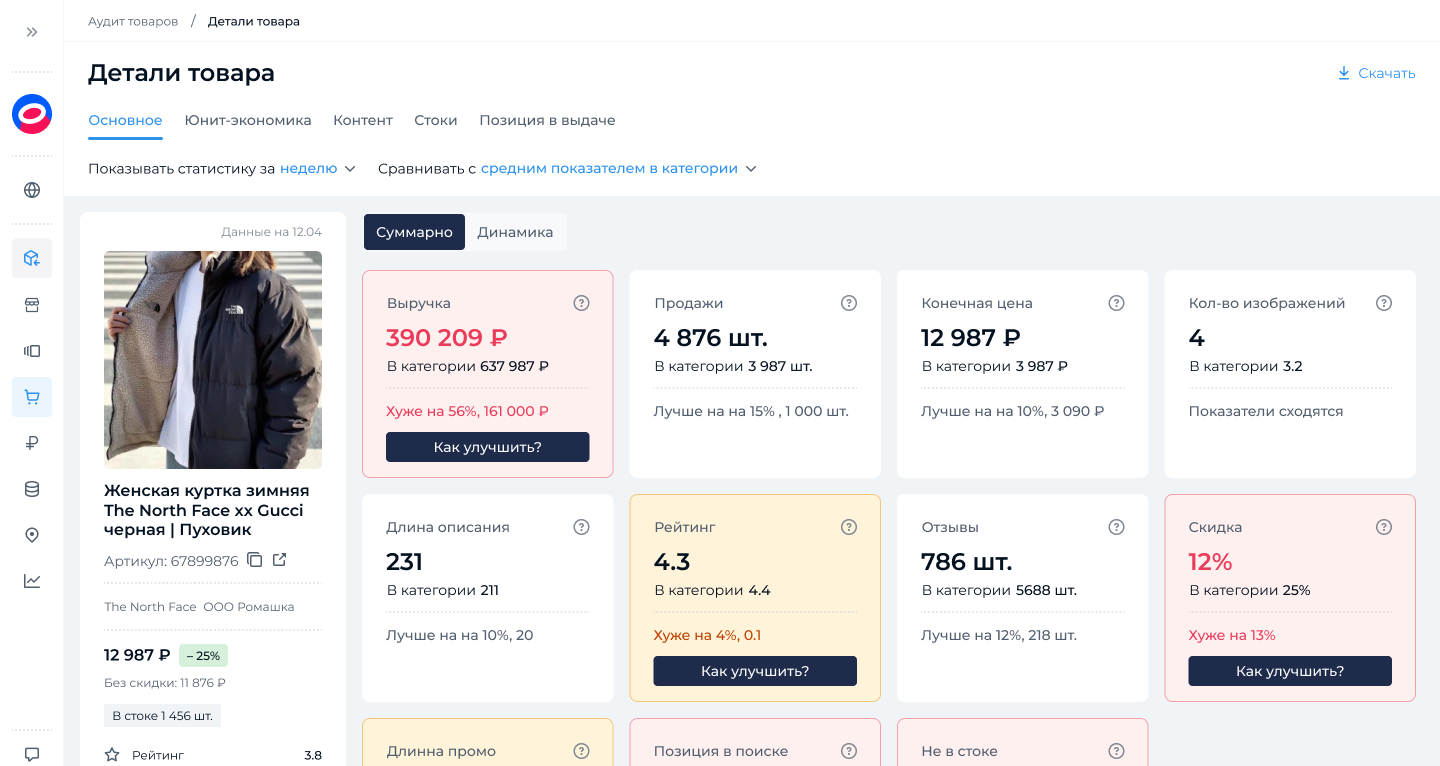Open the comparison dropdown средним показателем в категории

(619, 169)
